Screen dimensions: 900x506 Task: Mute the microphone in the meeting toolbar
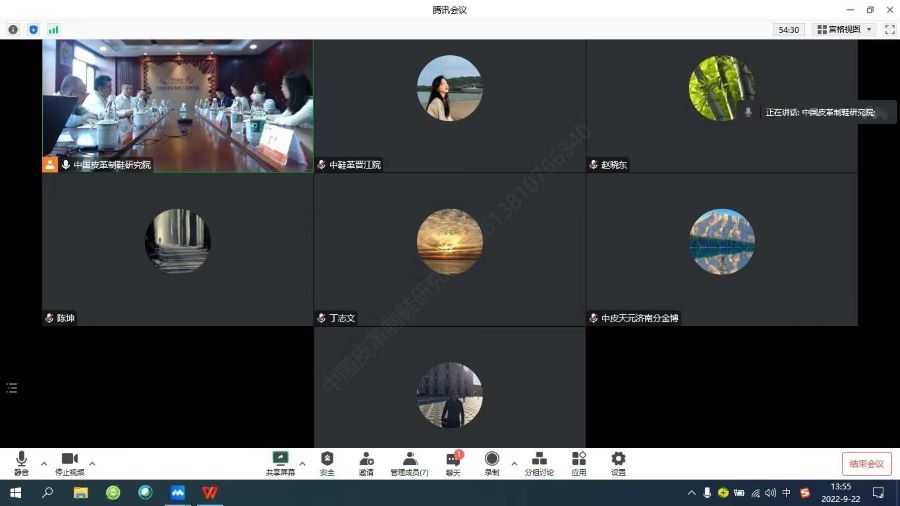tap(21, 462)
